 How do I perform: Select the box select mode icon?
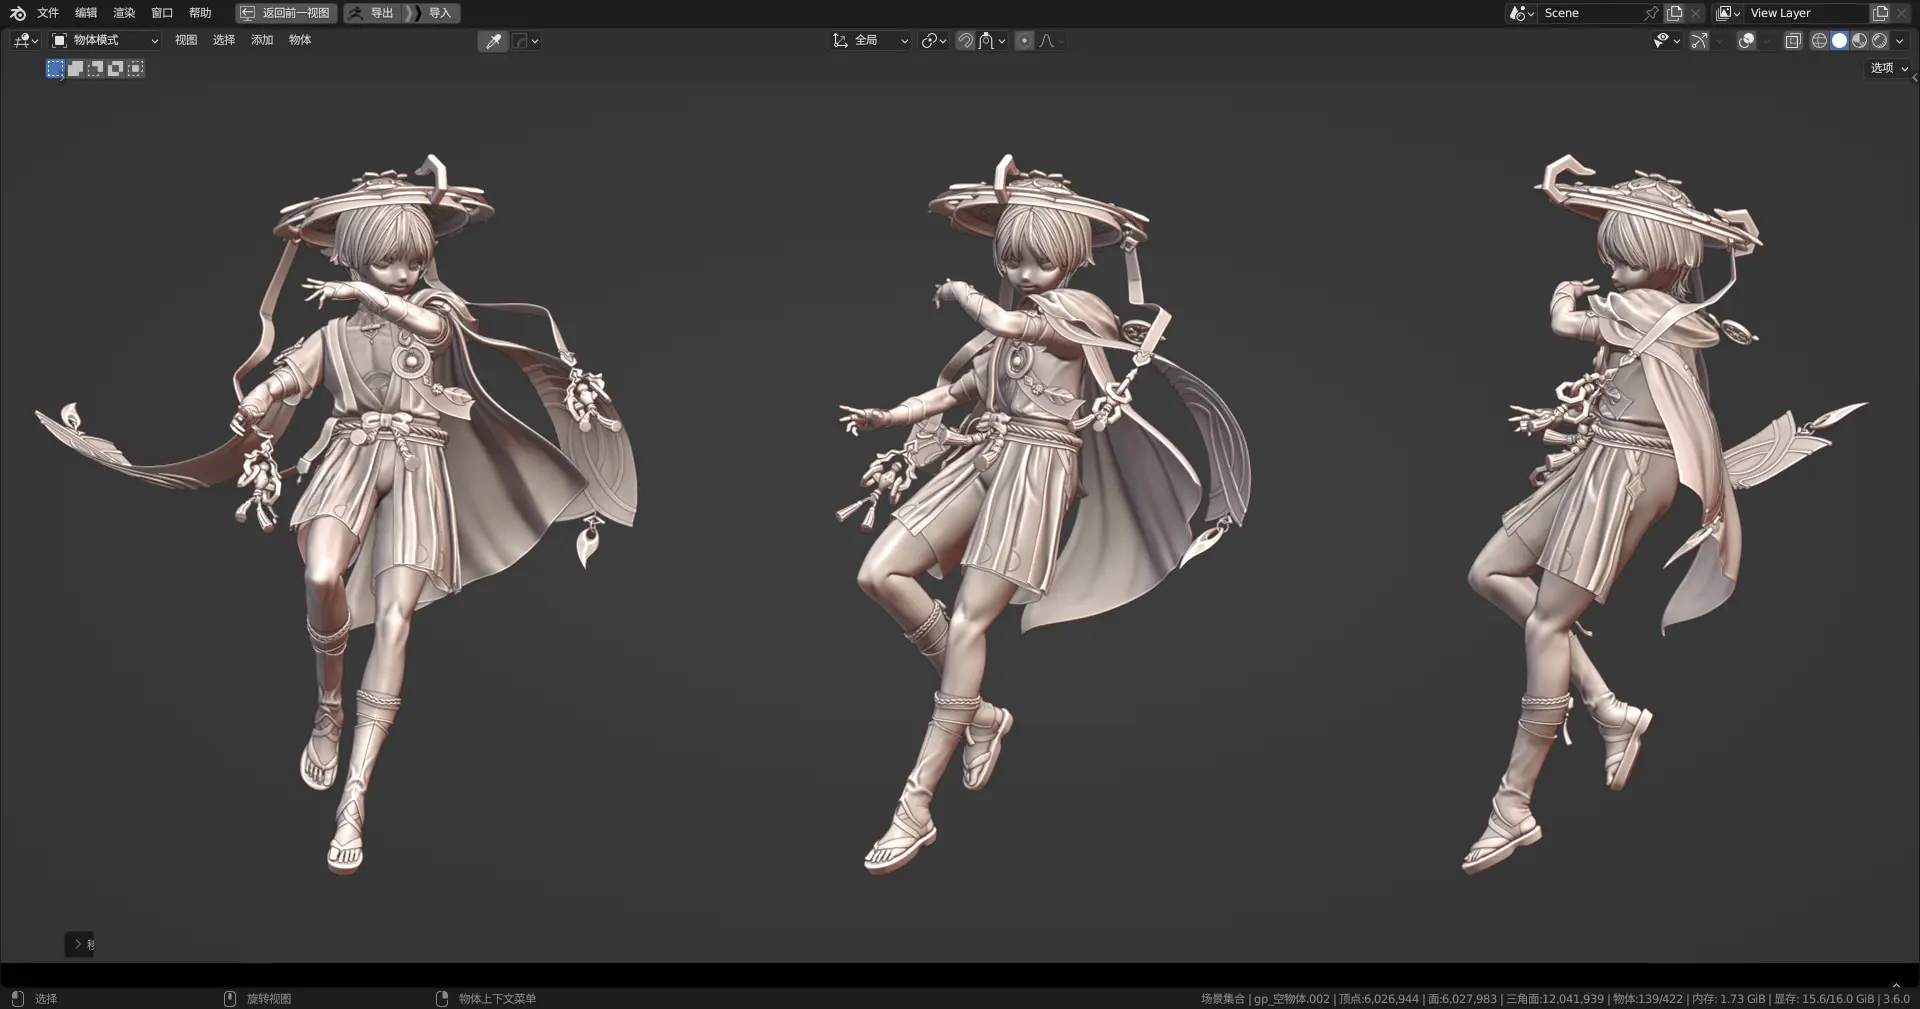tap(55, 68)
